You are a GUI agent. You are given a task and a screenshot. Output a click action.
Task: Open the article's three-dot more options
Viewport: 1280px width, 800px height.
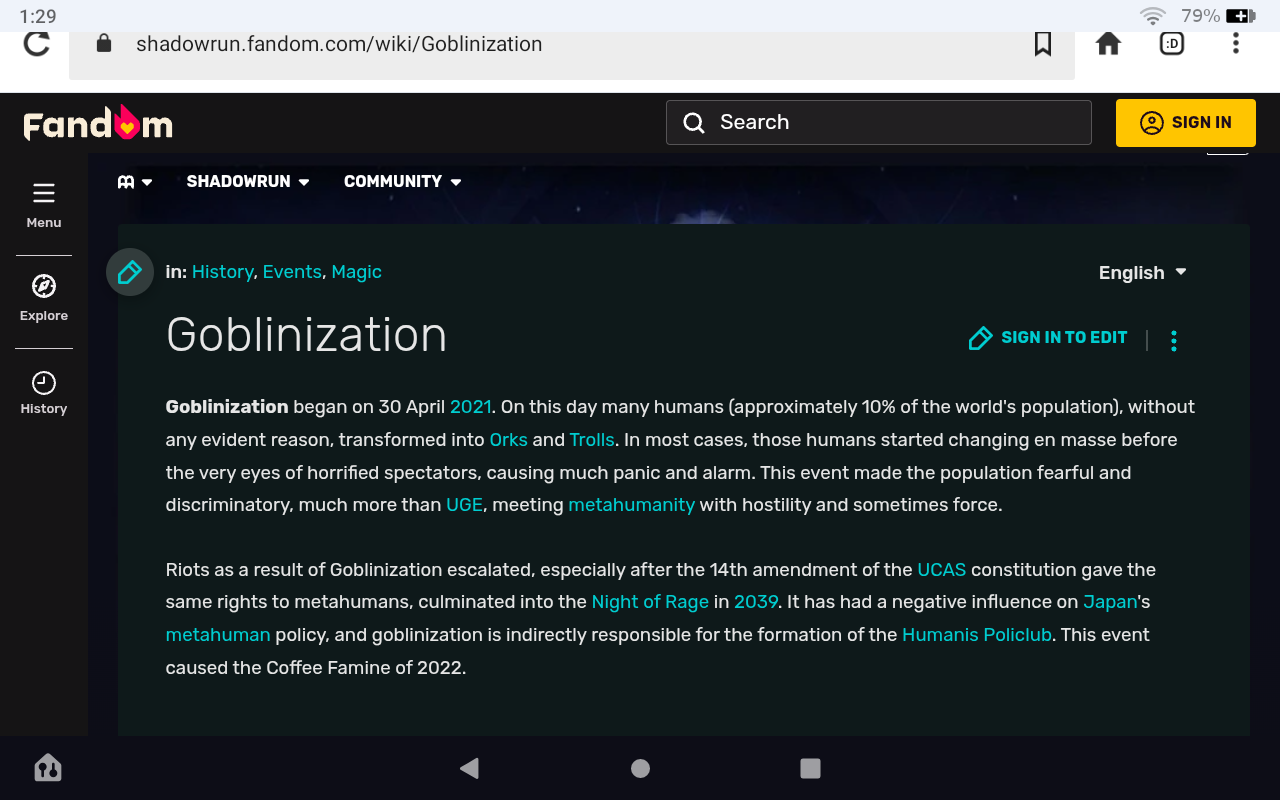click(1174, 341)
